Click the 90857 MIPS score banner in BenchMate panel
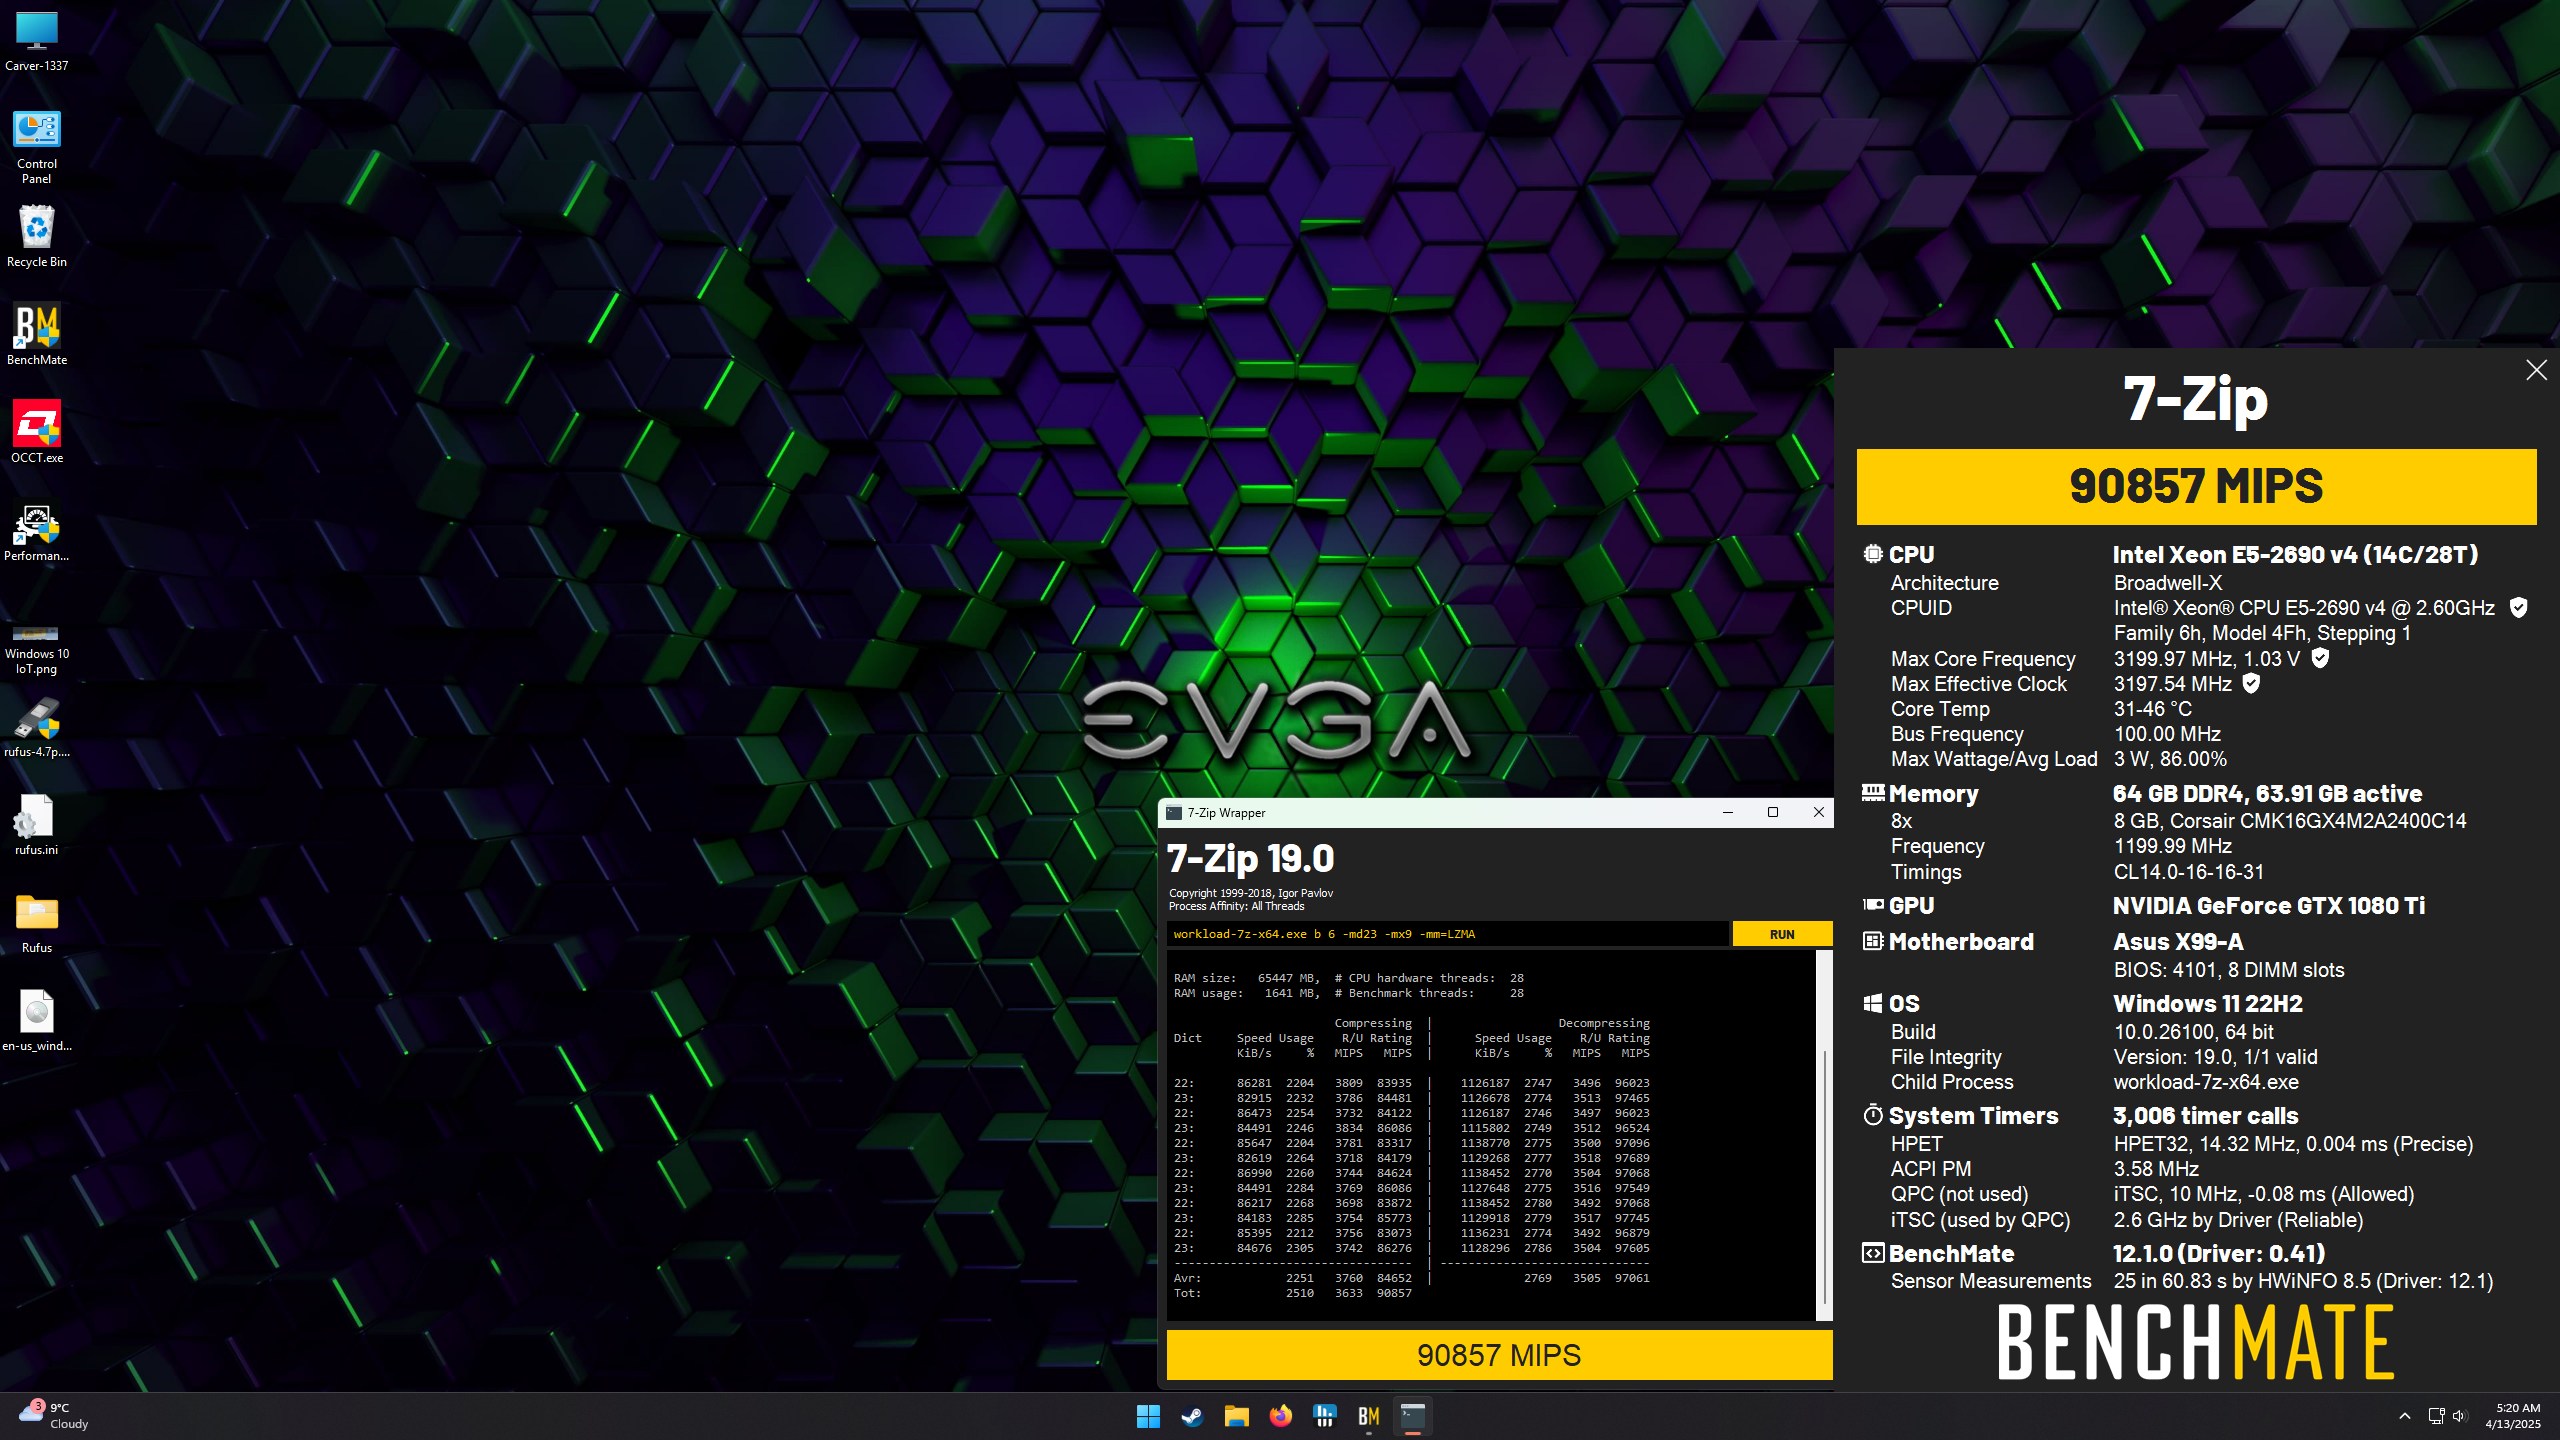This screenshot has width=2560, height=1440. click(2196, 487)
